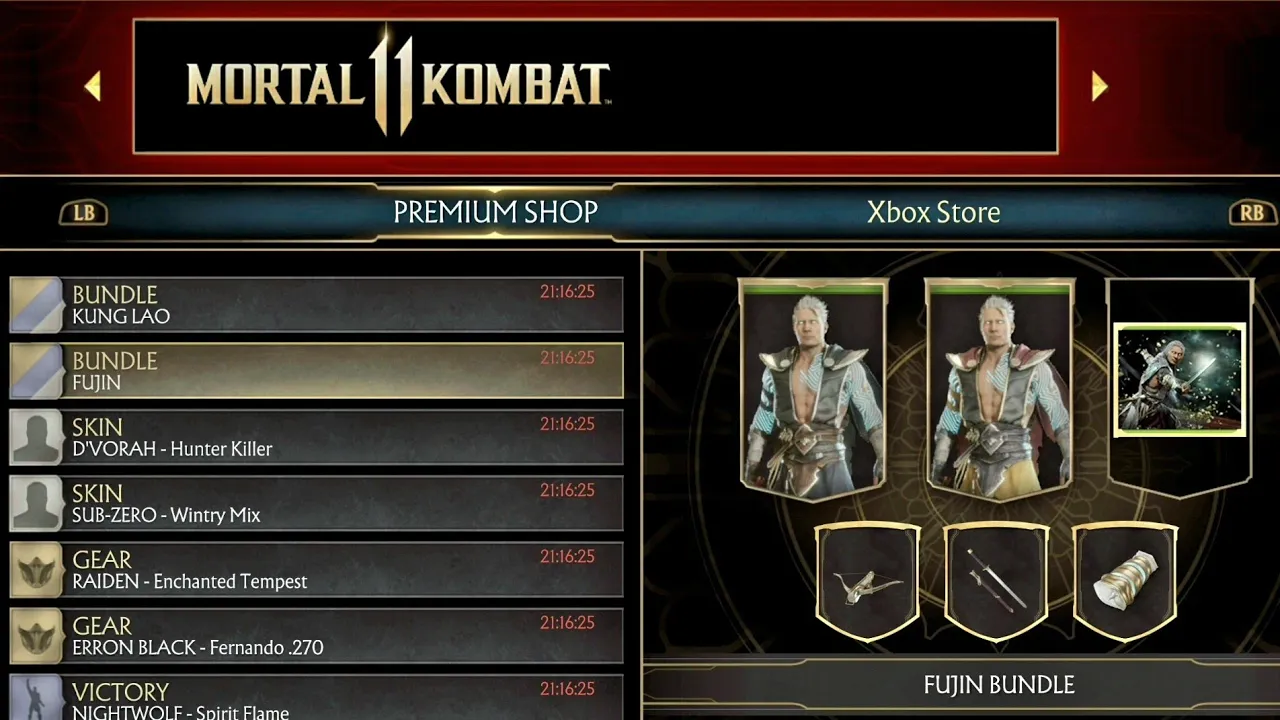Click the mask icon on Raiden gear row
1280x720 pixels.
click(x=37, y=569)
